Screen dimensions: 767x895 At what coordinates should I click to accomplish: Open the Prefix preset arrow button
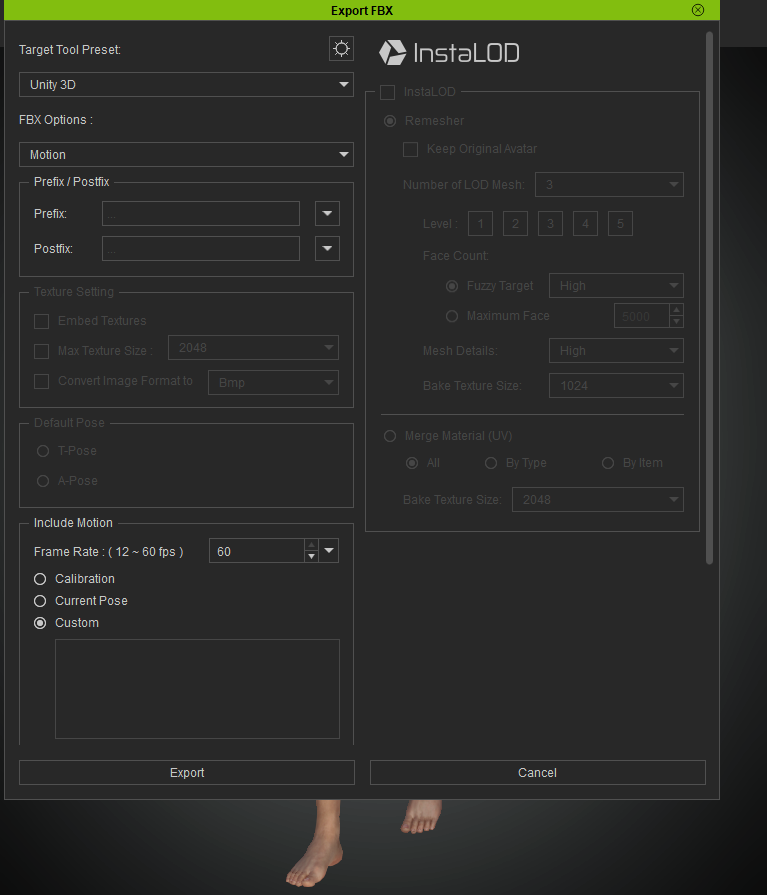[x=327, y=214]
